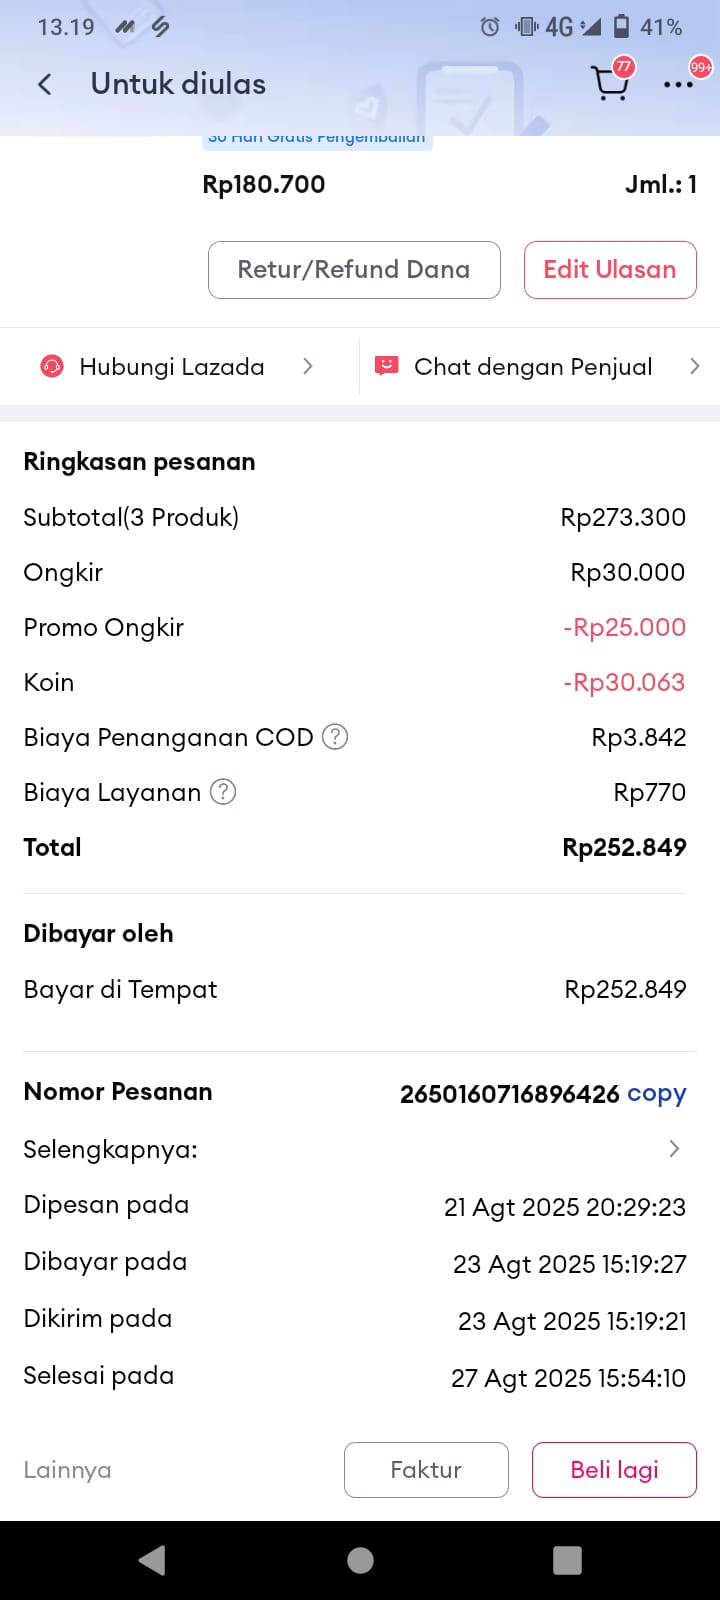Image resolution: width=720 pixels, height=1600 pixels.
Task: Expand Chat dengan Penjual chevron arrow
Action: click(x=694, y=367)
